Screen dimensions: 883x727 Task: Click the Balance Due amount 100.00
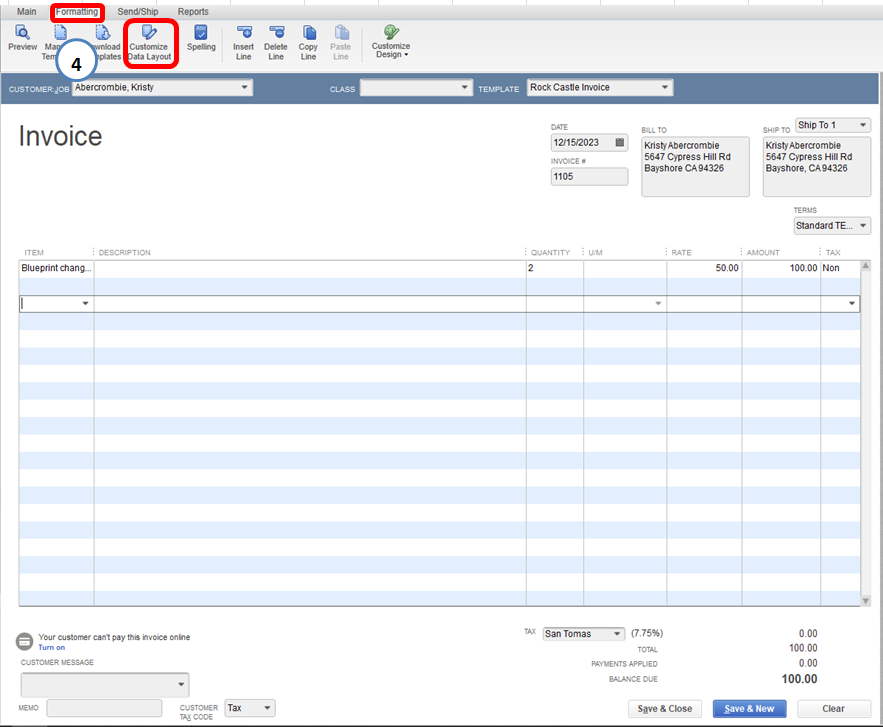coord(799,679)
